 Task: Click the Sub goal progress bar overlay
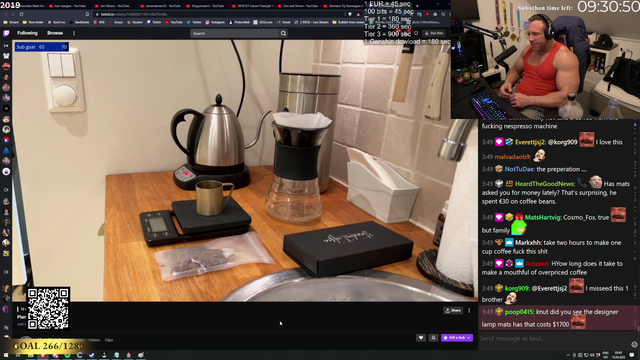click(42, 47)
